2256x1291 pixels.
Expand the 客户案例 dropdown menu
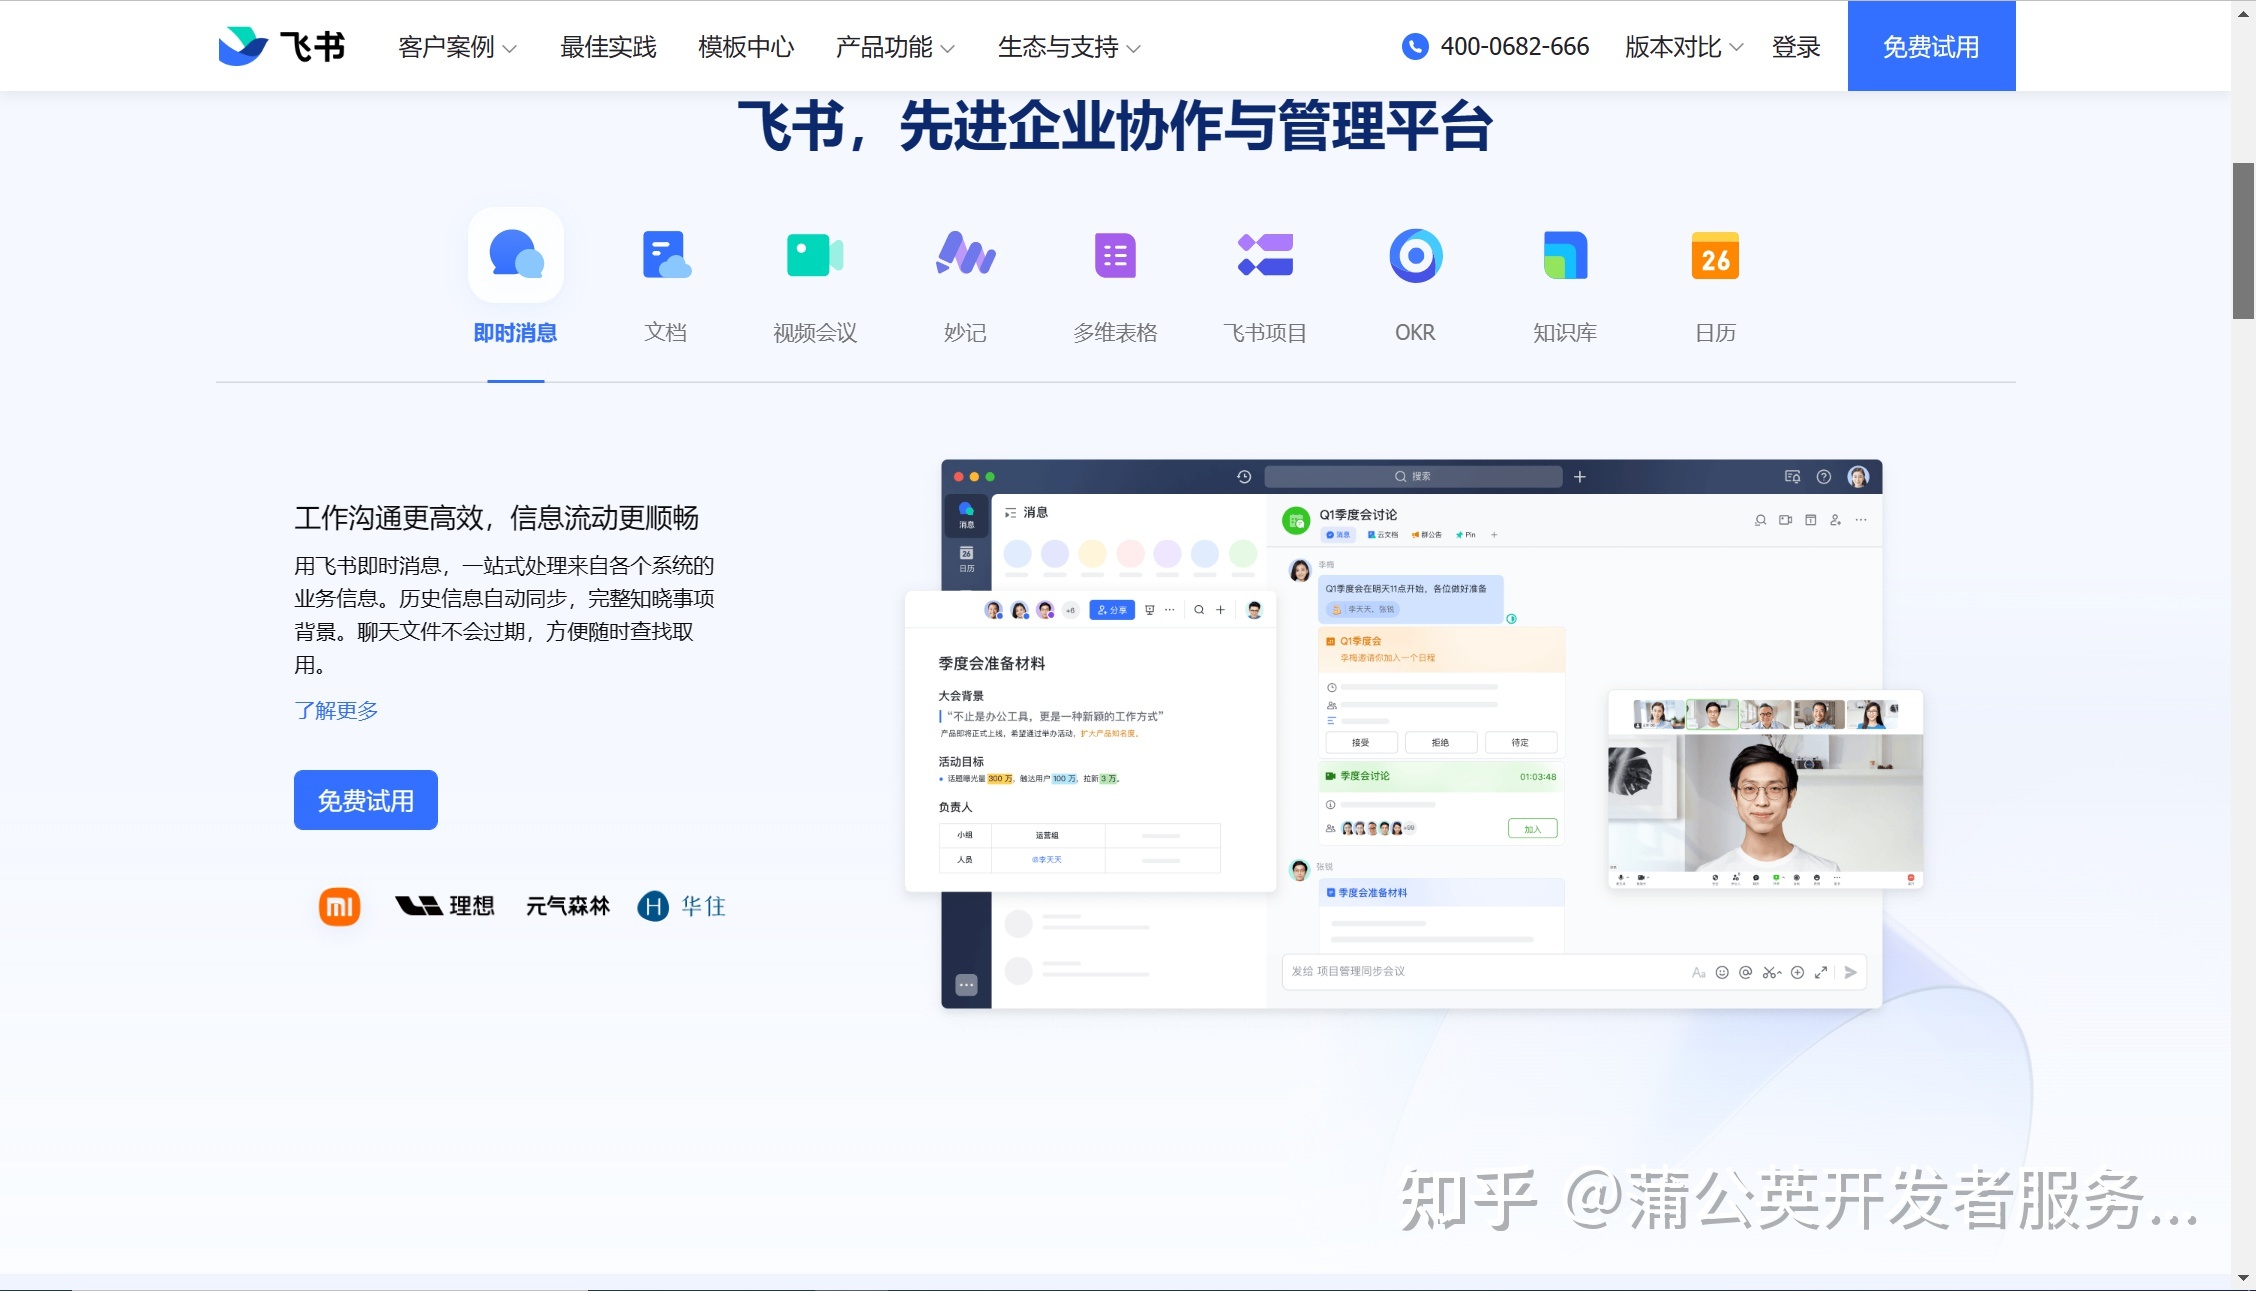[457, 47]
